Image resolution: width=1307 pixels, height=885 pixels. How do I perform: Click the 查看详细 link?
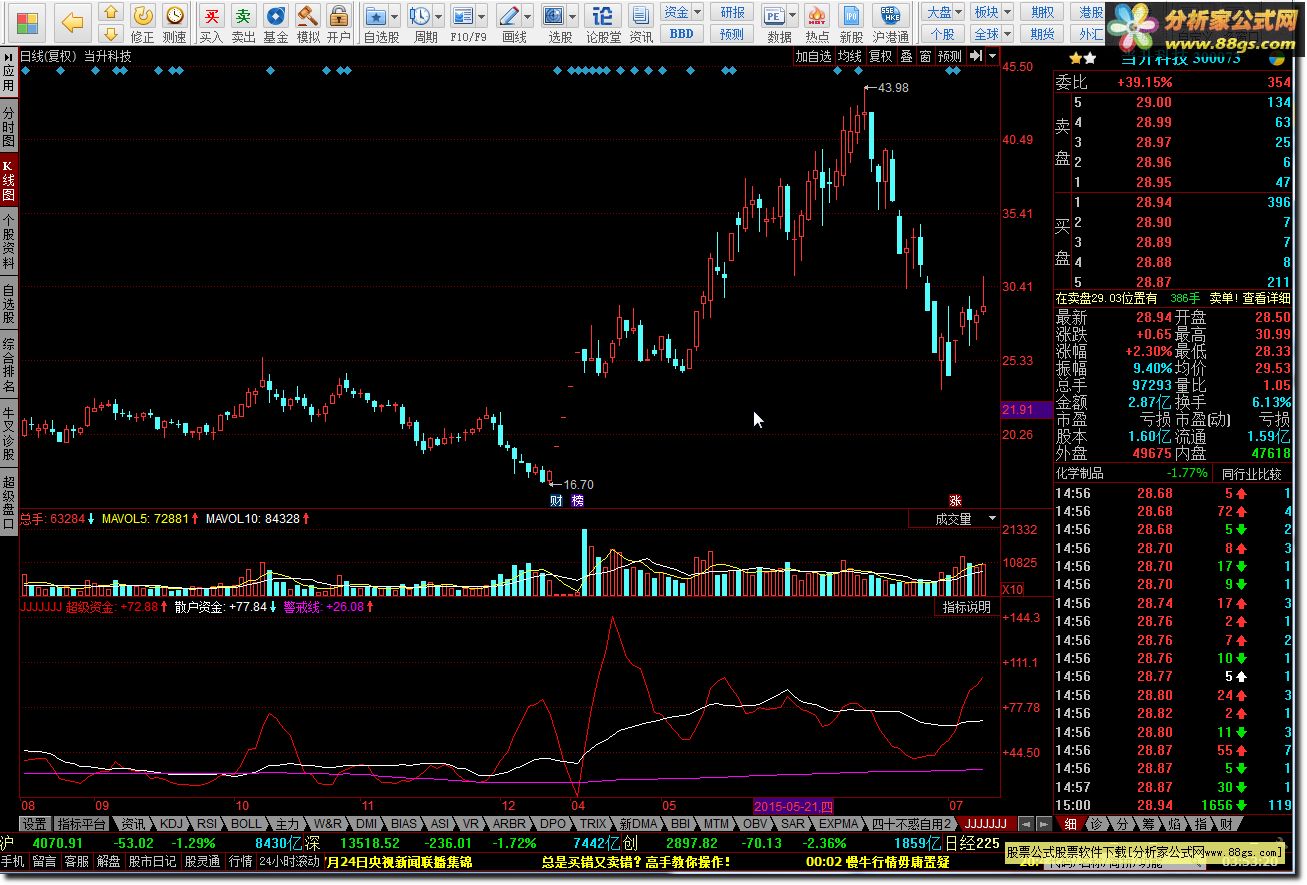point(1266,298)
